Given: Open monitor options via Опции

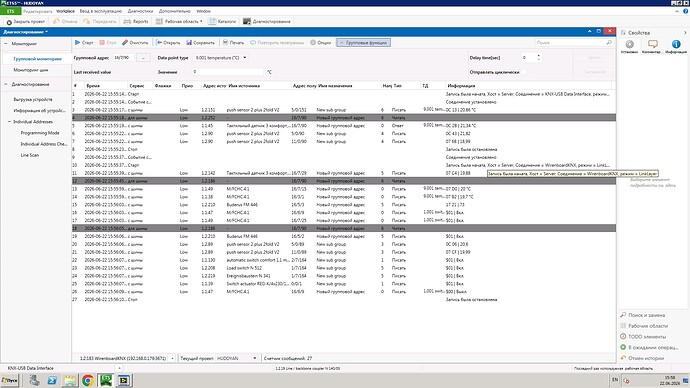Looking at the screenshot, I should coord(320,43).
